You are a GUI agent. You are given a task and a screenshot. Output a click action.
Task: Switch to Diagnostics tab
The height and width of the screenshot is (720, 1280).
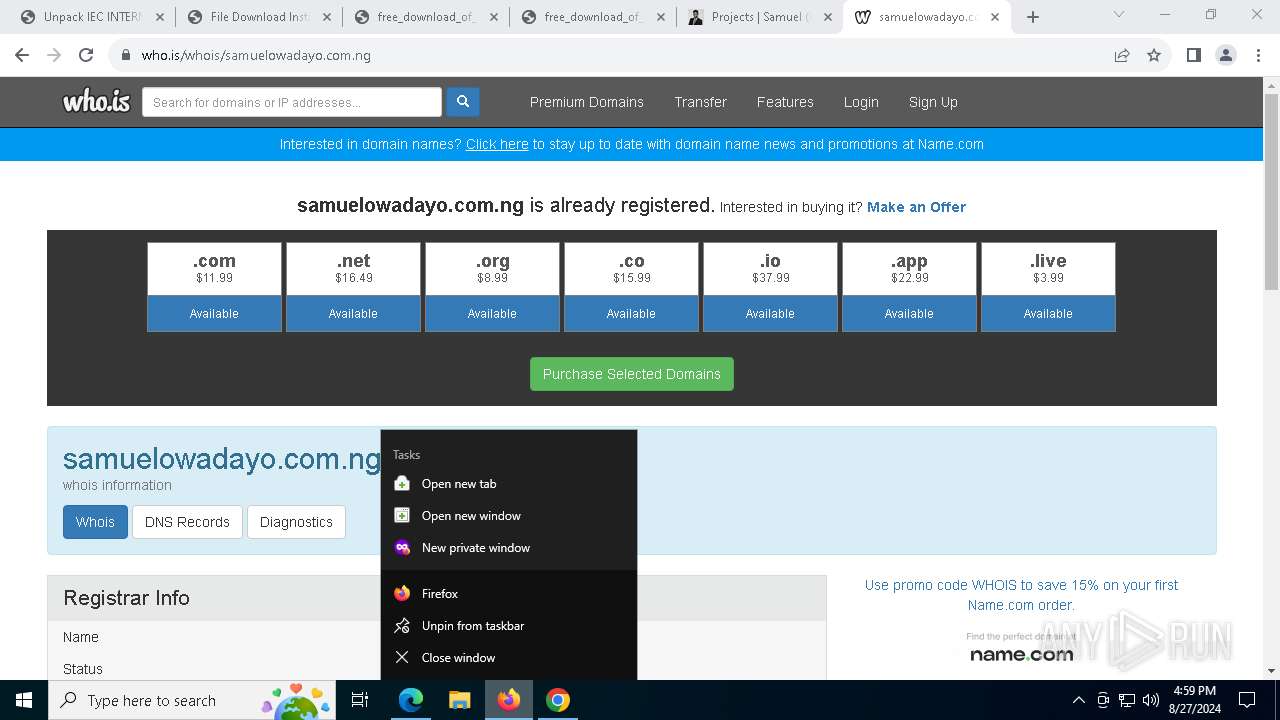tap(296, 522)
